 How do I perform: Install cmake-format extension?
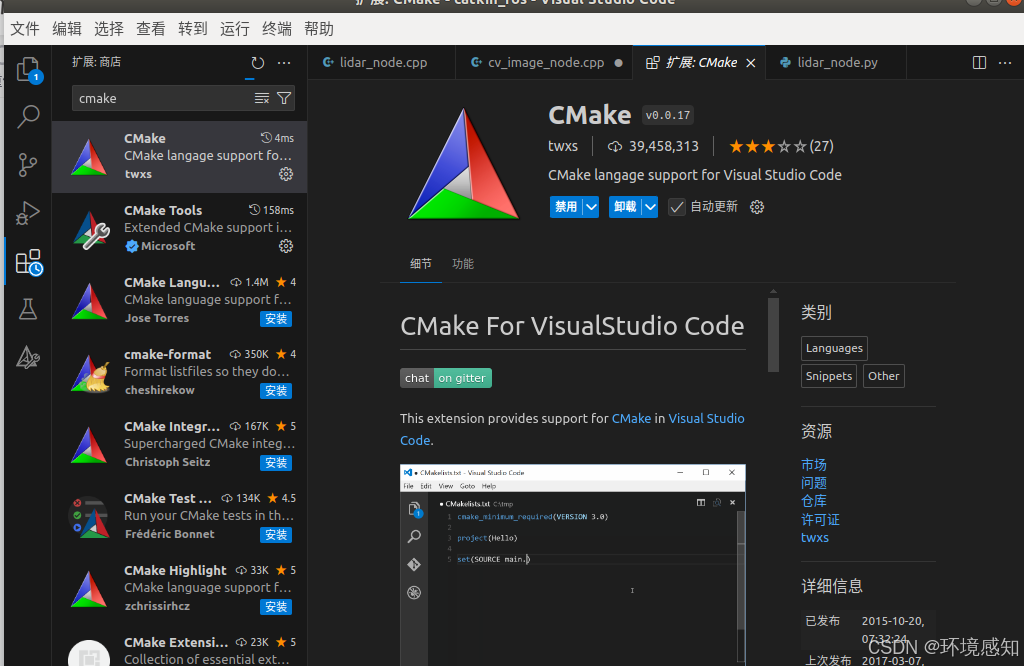(x=276, y=390)
